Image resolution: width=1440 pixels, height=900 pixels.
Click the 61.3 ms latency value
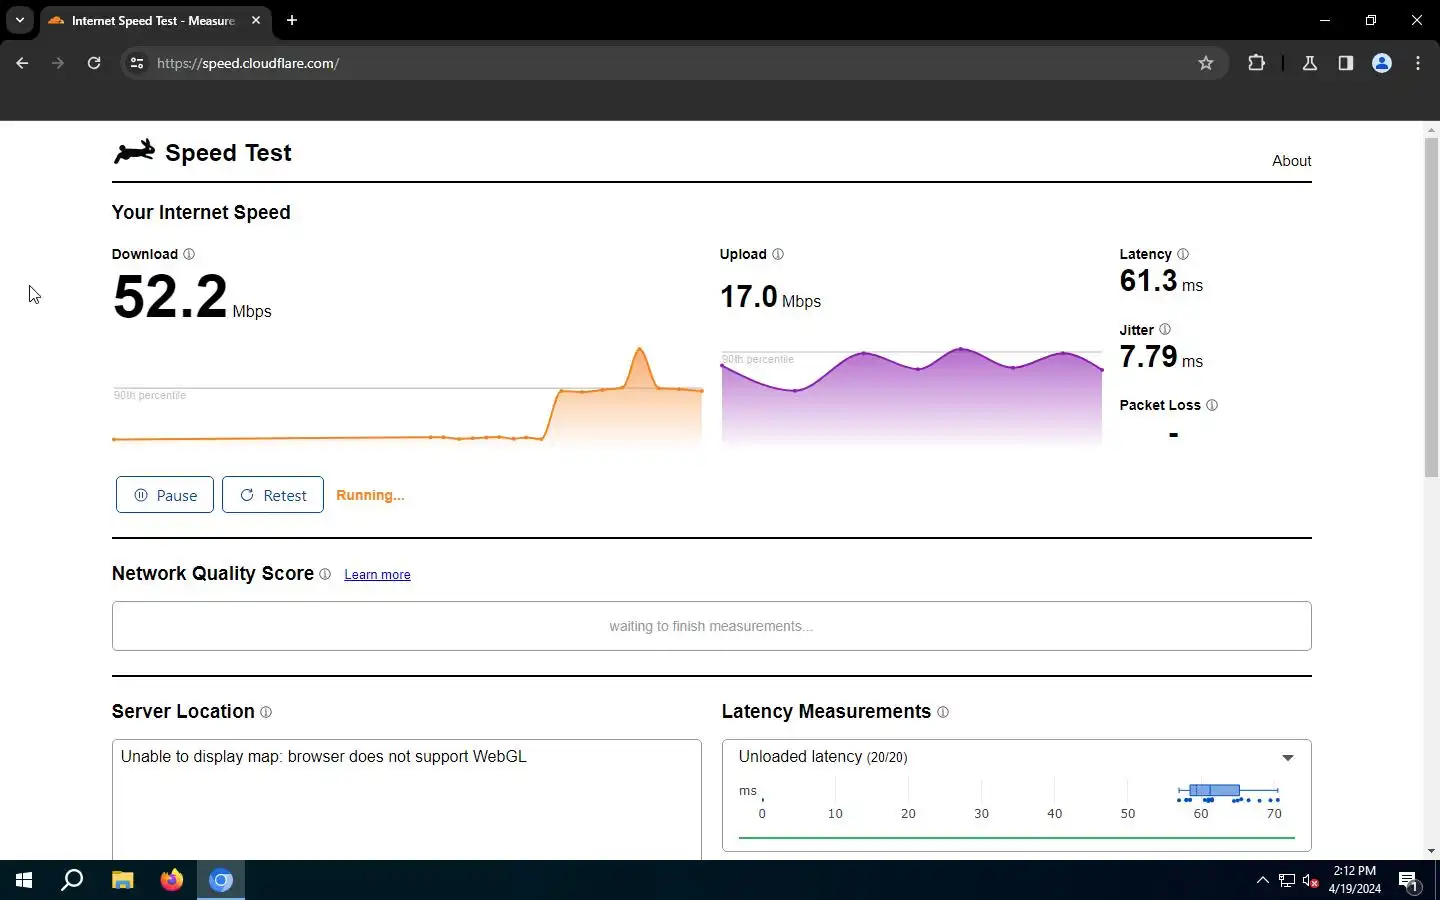pyautogui.click(x=1161, y=281)
